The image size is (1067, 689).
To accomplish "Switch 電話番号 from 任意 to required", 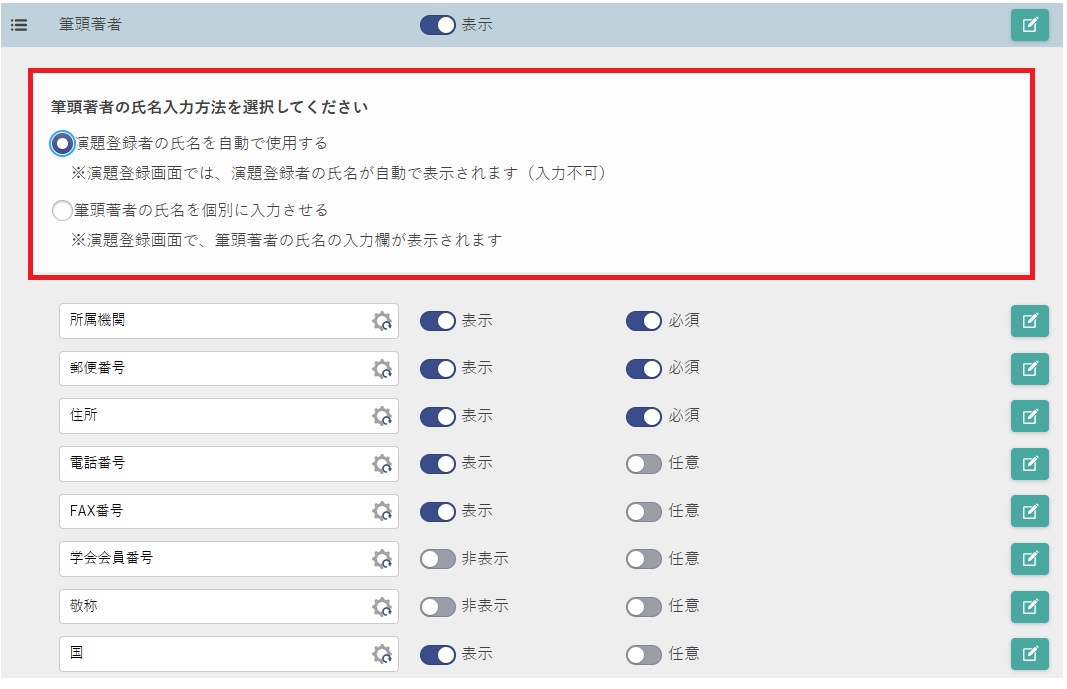I will (x=644, y=464).
